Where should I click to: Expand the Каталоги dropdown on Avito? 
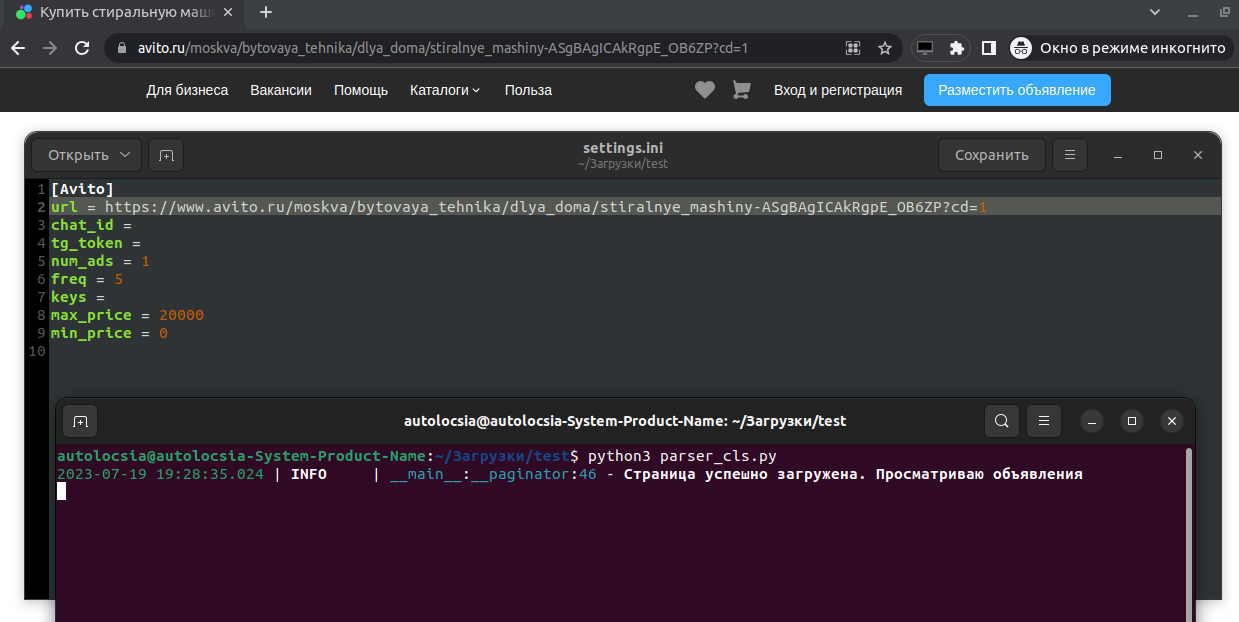pos(444,89)
